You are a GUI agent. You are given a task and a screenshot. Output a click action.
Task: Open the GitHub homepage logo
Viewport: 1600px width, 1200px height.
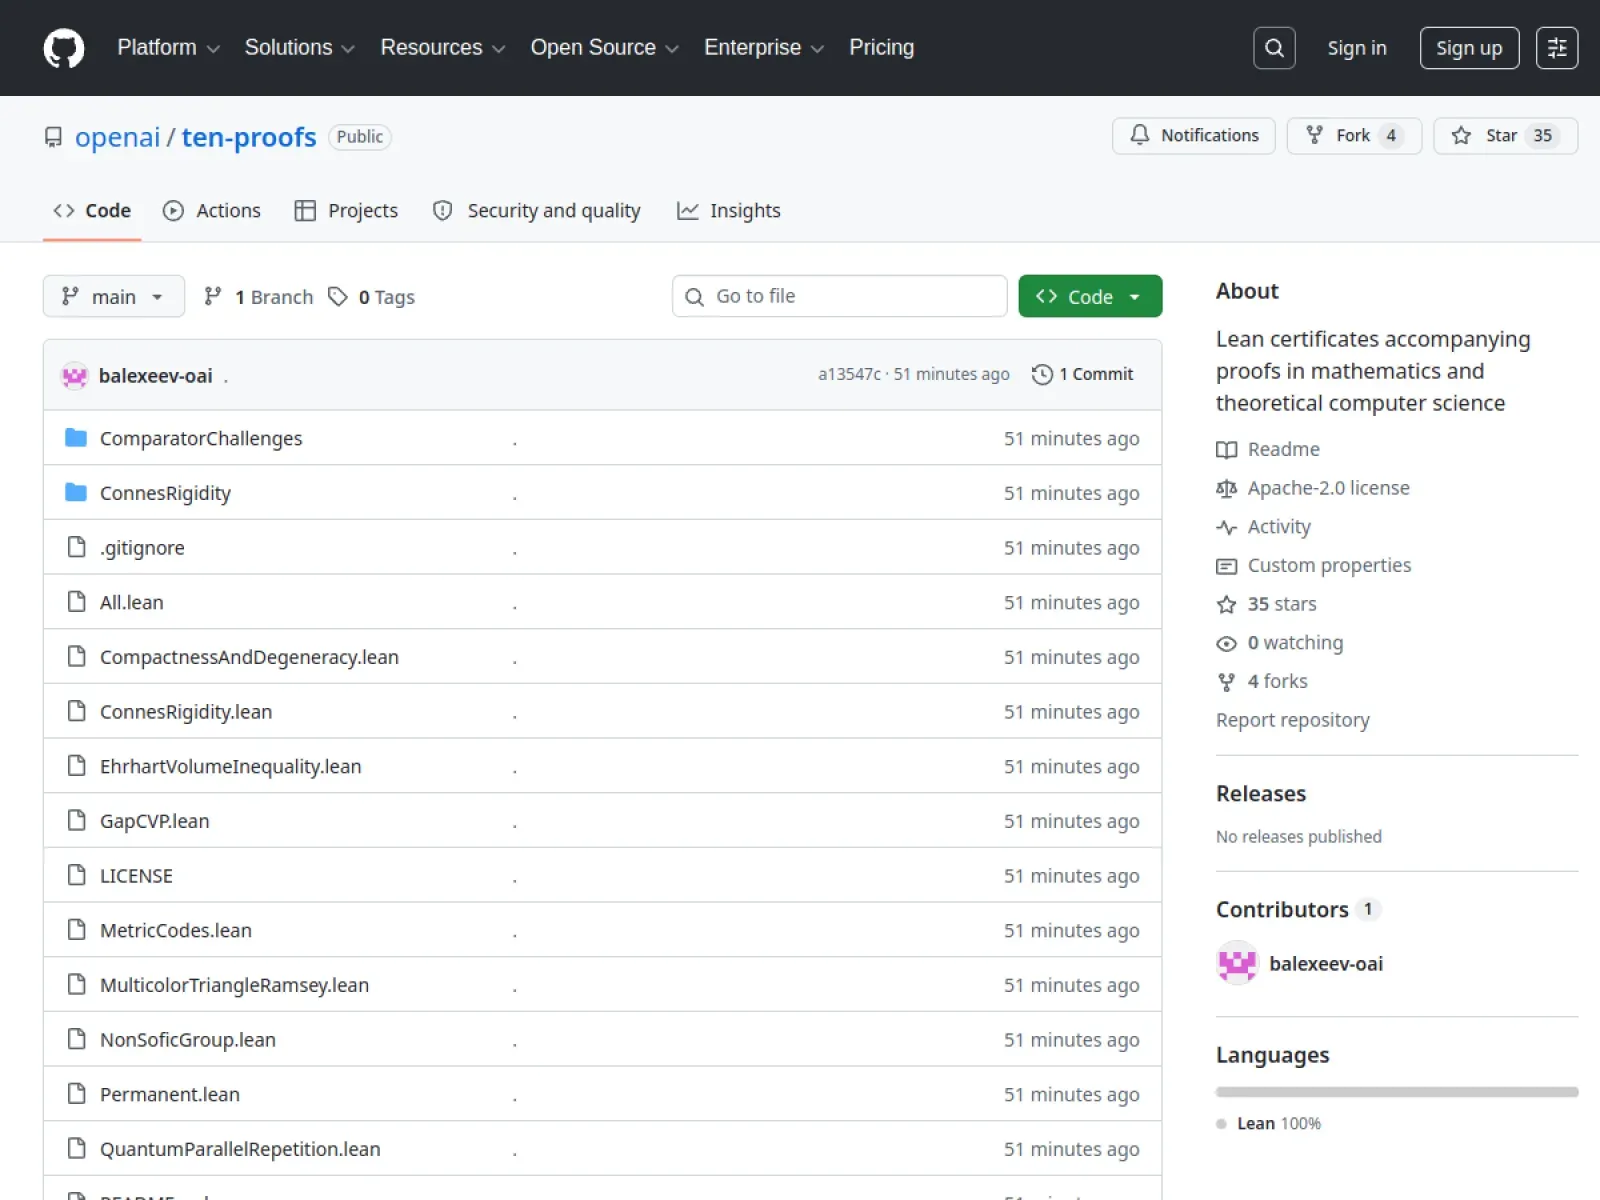point(64,48)
